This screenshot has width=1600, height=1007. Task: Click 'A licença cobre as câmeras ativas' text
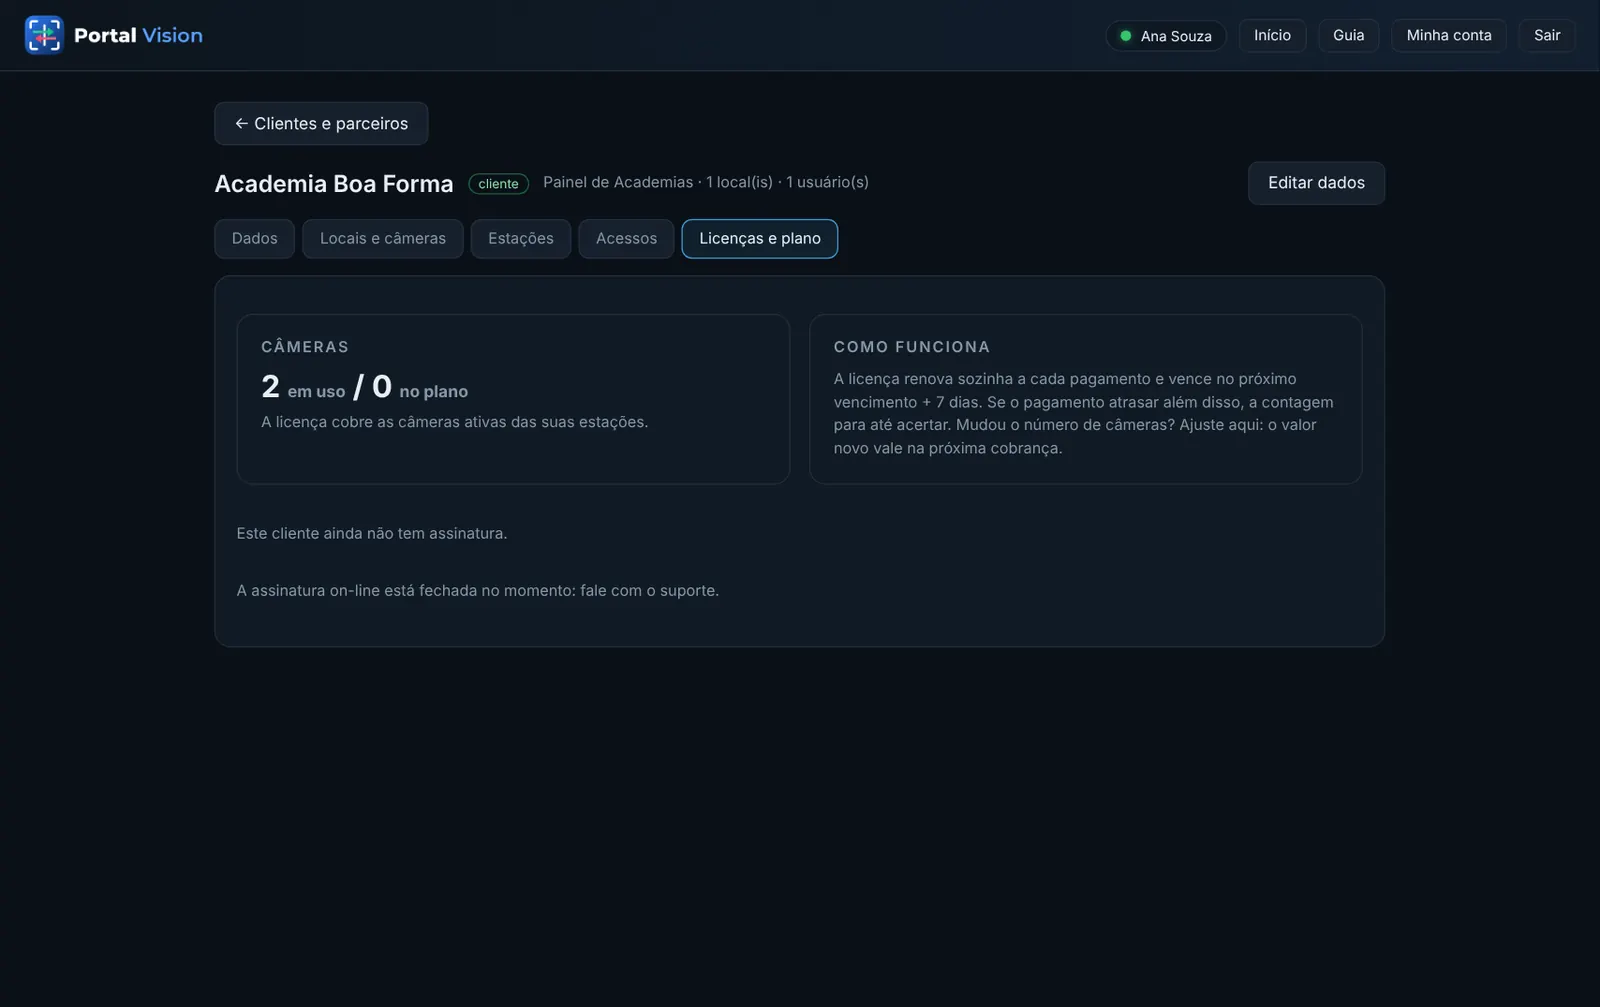pyautogui.click(x=455, y=422)
